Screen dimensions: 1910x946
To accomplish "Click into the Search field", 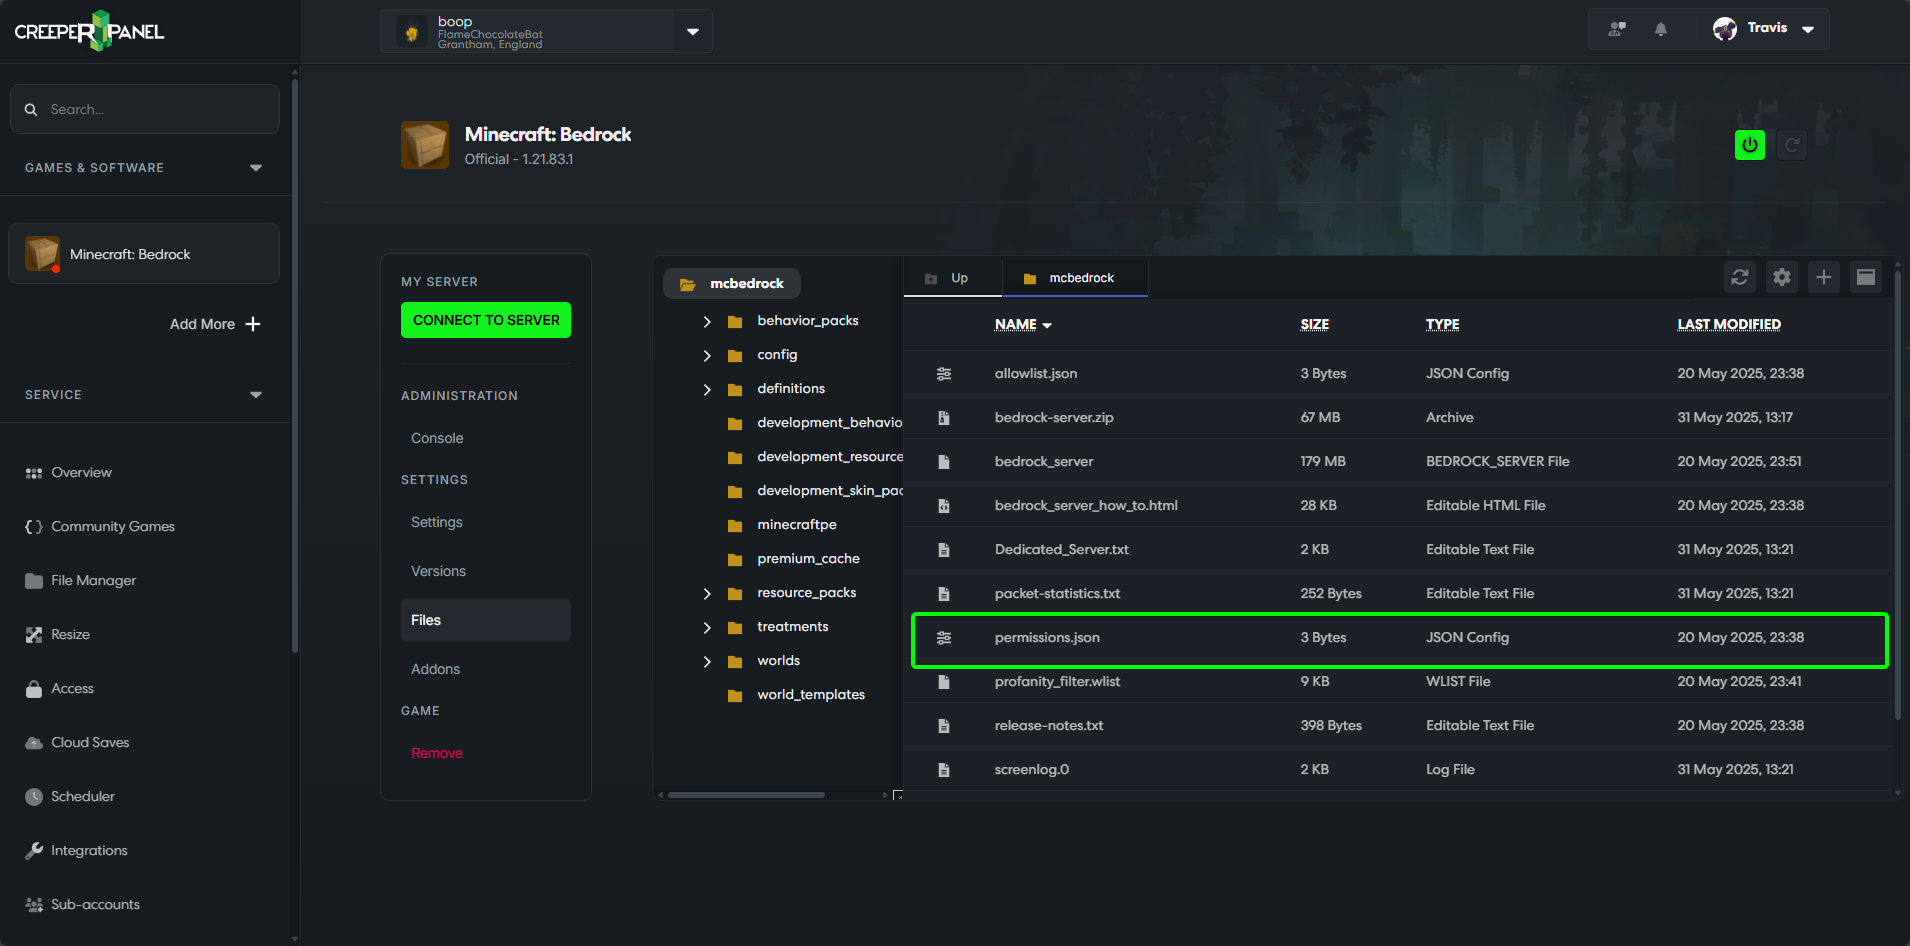I will tap(144, 109).
